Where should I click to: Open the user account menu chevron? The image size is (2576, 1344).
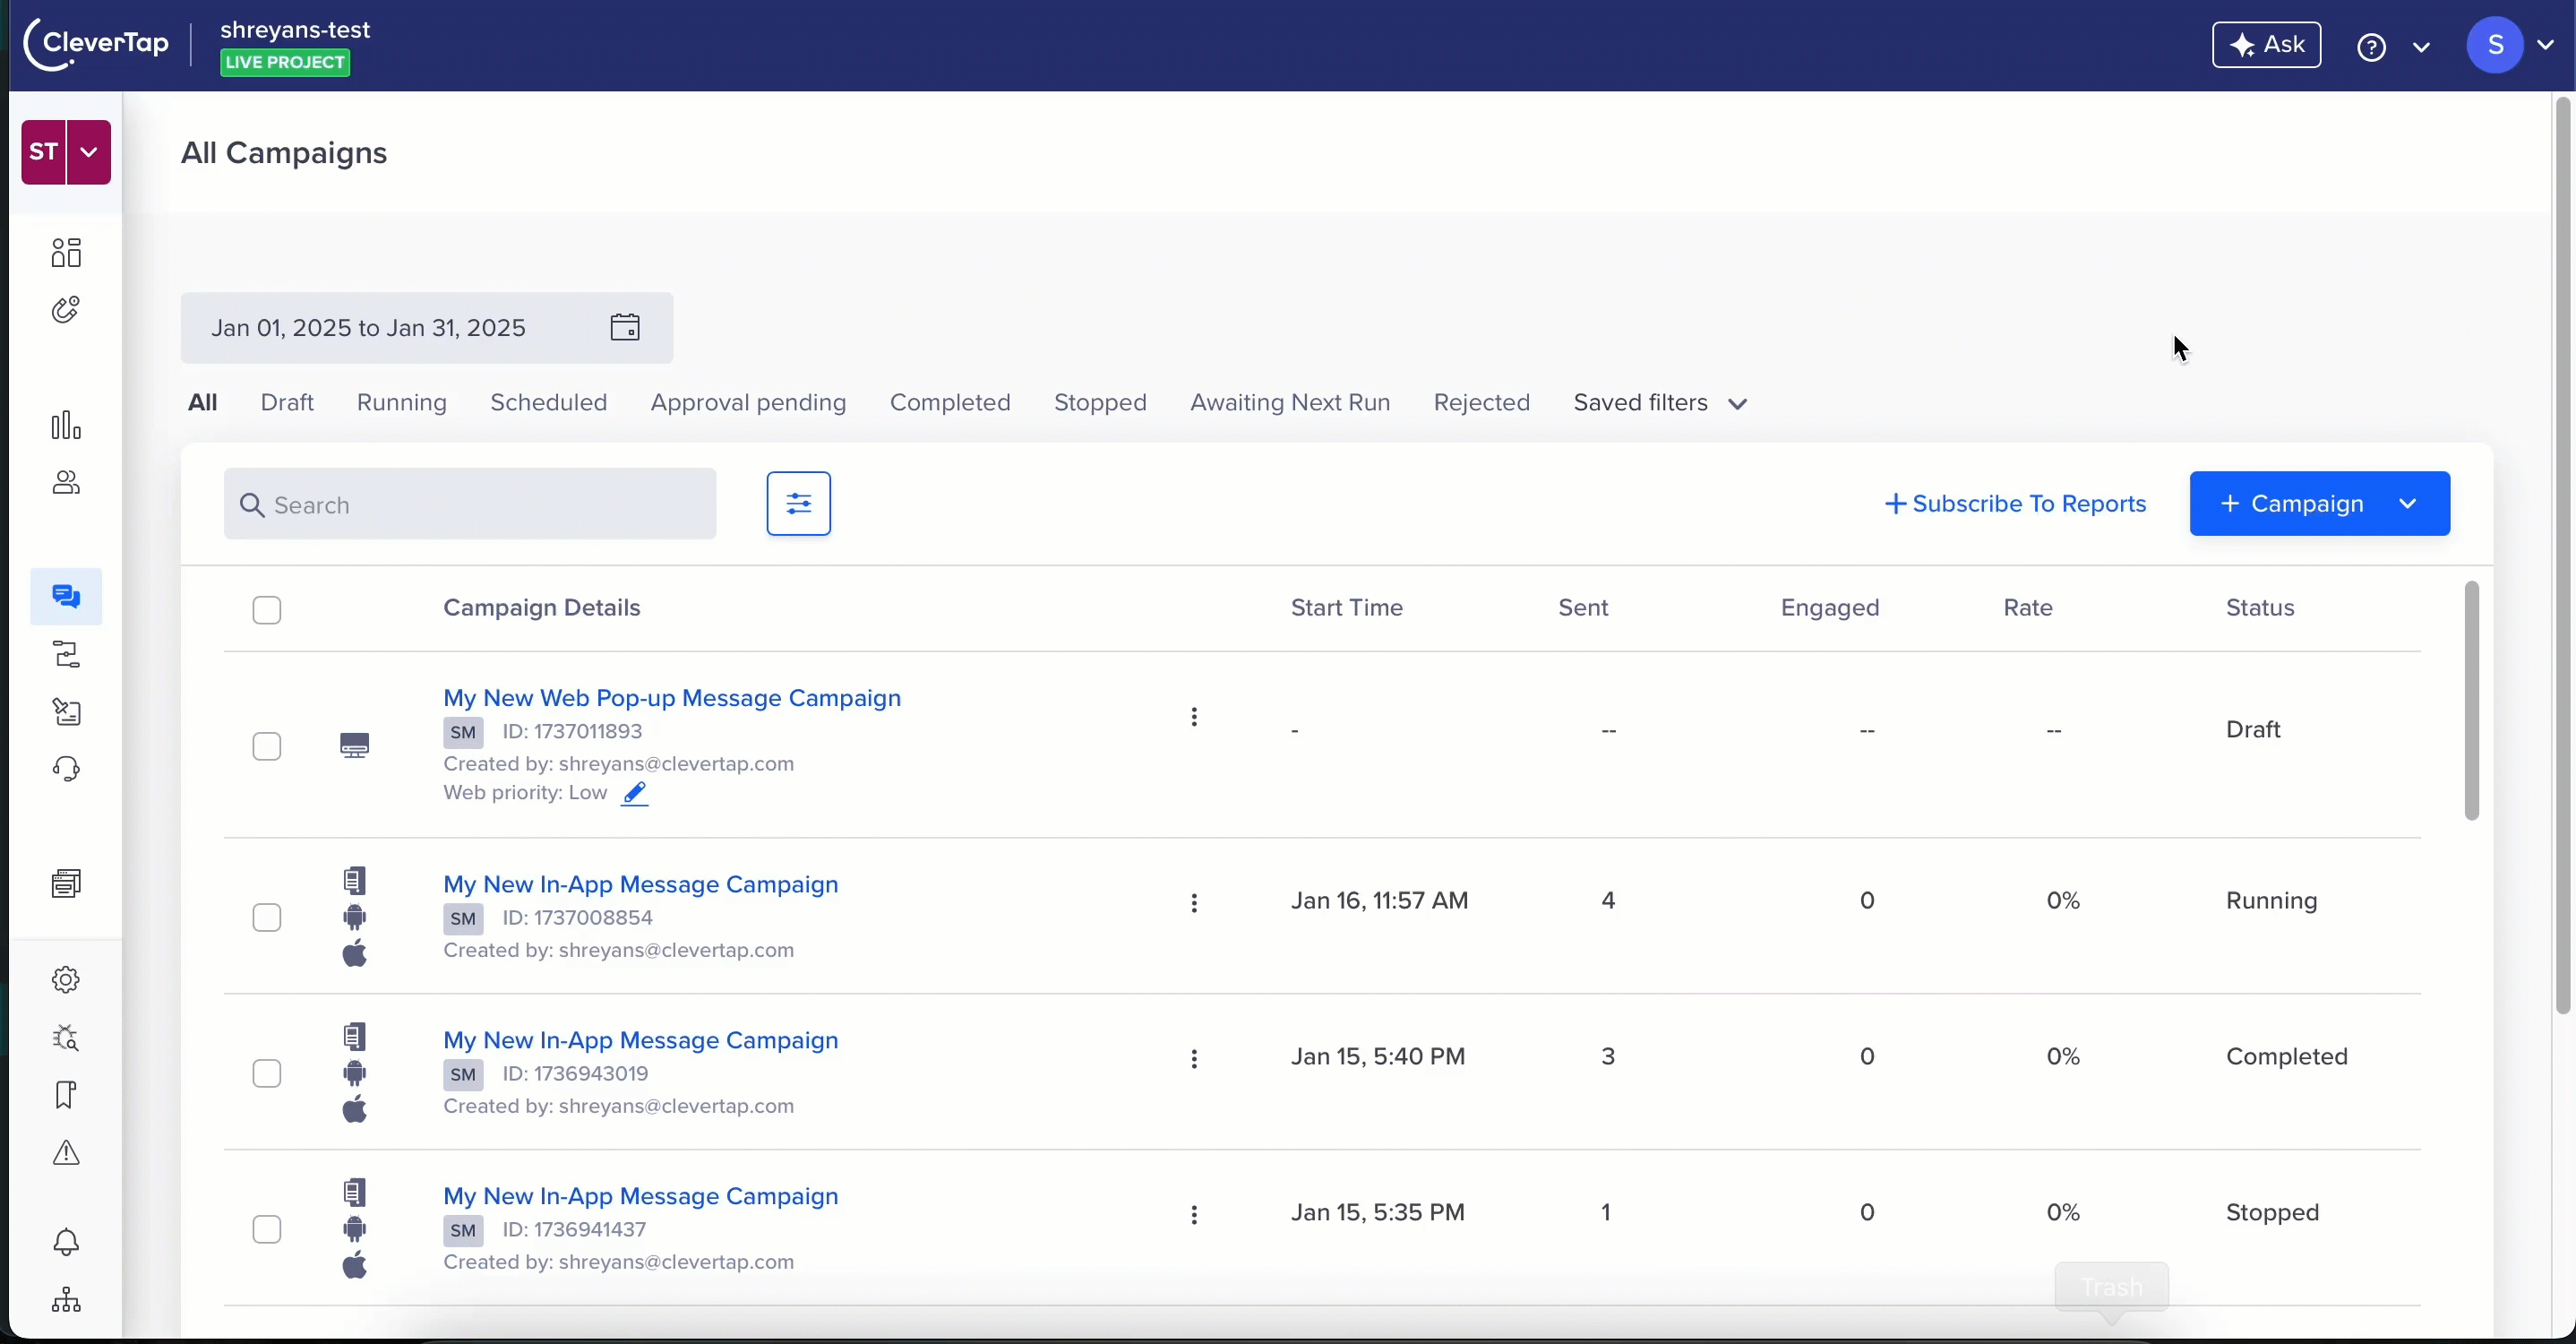tap(2545, 45)
